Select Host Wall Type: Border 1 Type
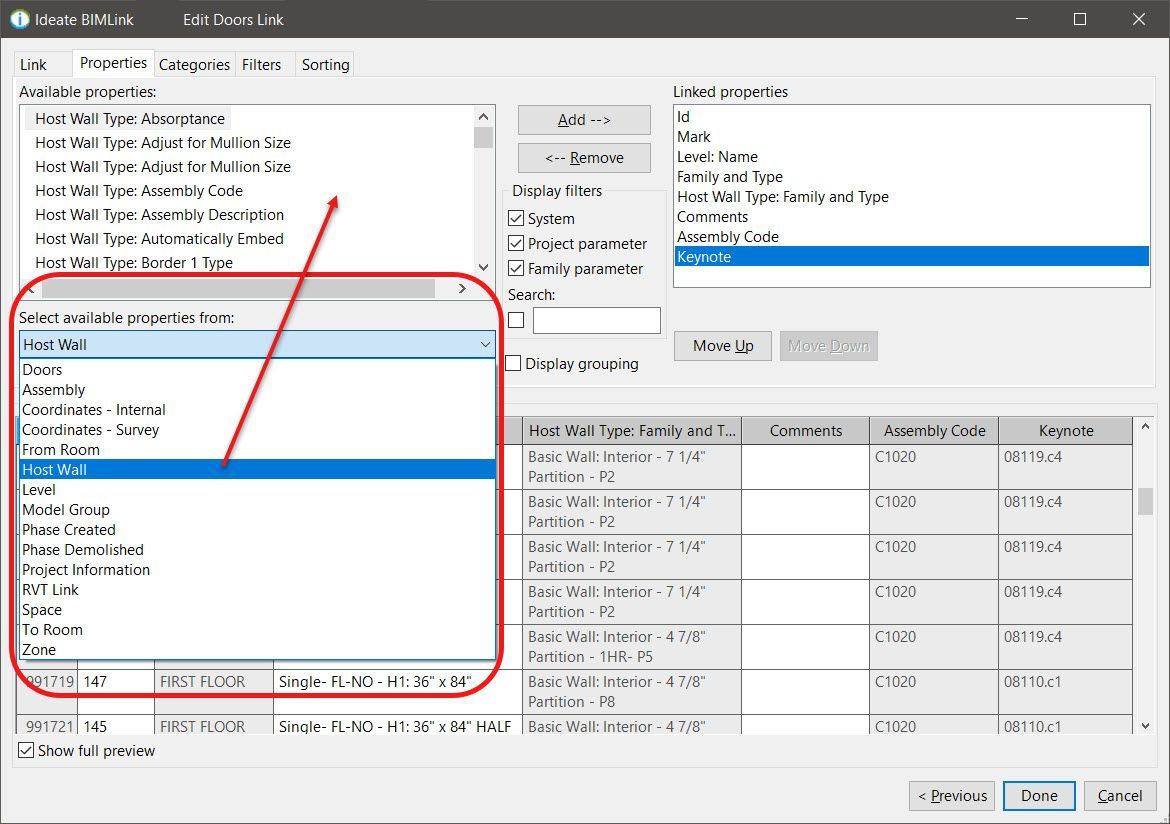Viewport: 1170px width, 824px height. (134, 262)
